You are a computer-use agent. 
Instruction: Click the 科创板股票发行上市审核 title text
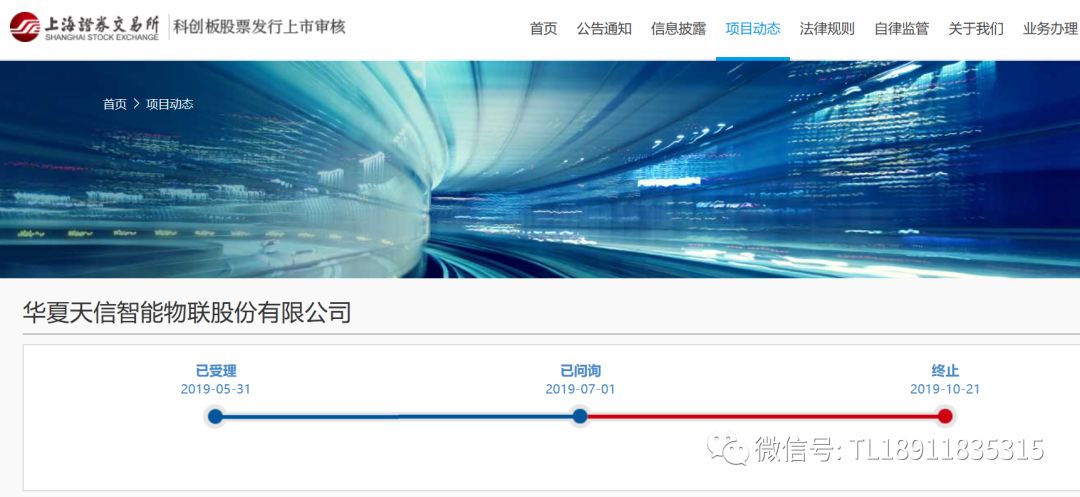pyautogui.click(x=259, y=28)
